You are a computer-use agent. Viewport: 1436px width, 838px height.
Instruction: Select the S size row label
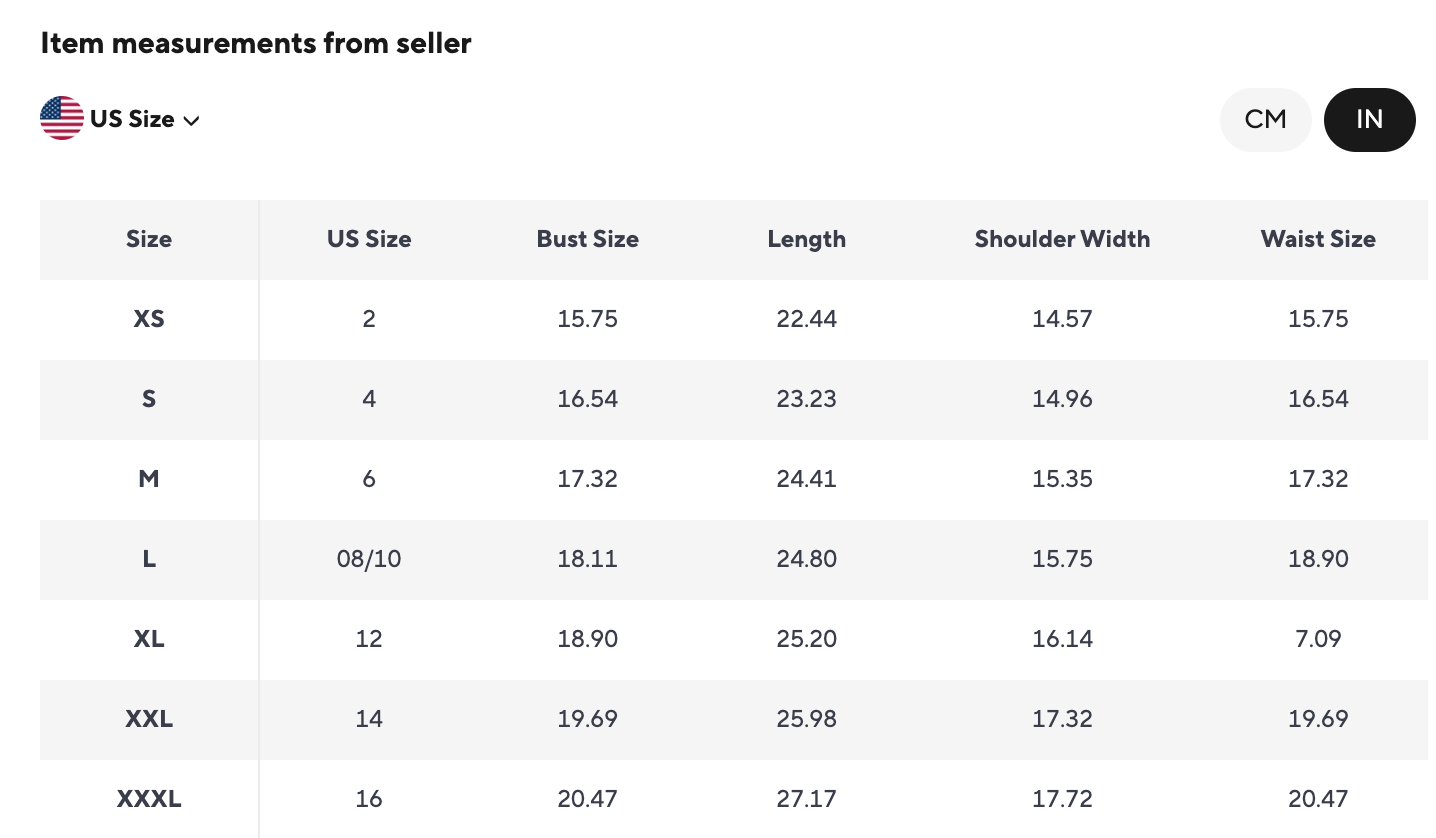[149, 399]
